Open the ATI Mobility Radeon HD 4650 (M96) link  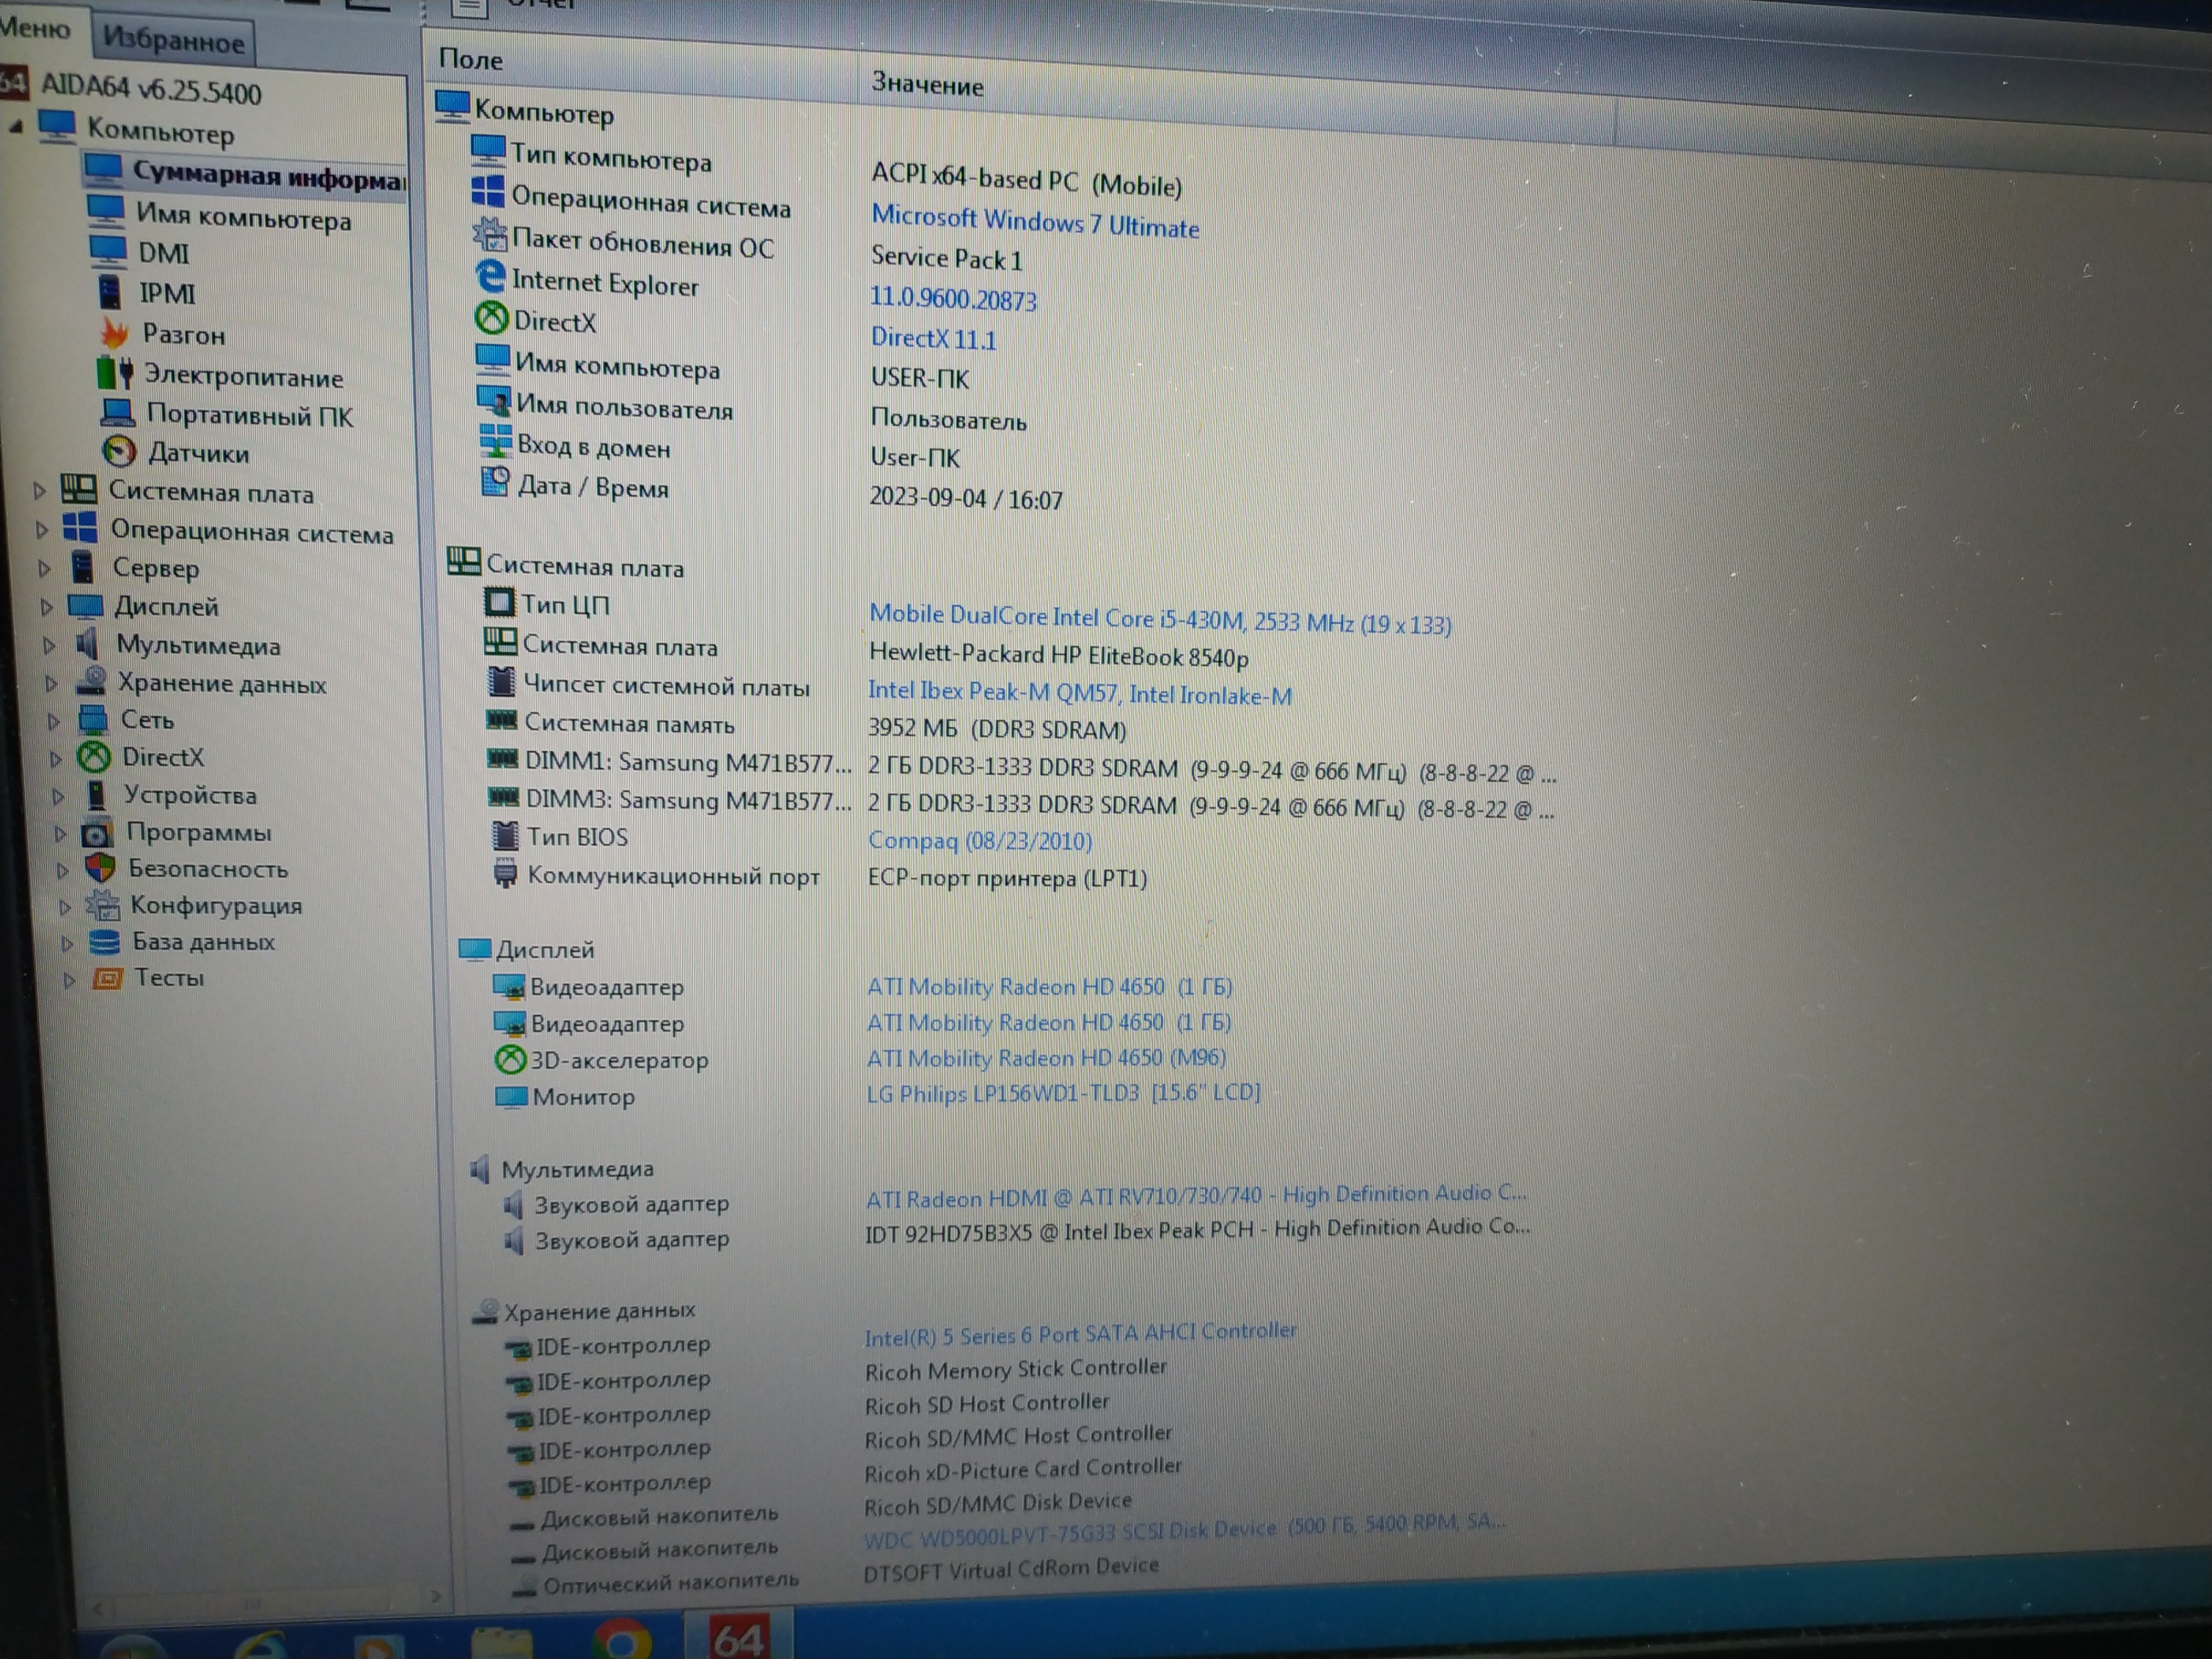[x=1046, y=1058]
